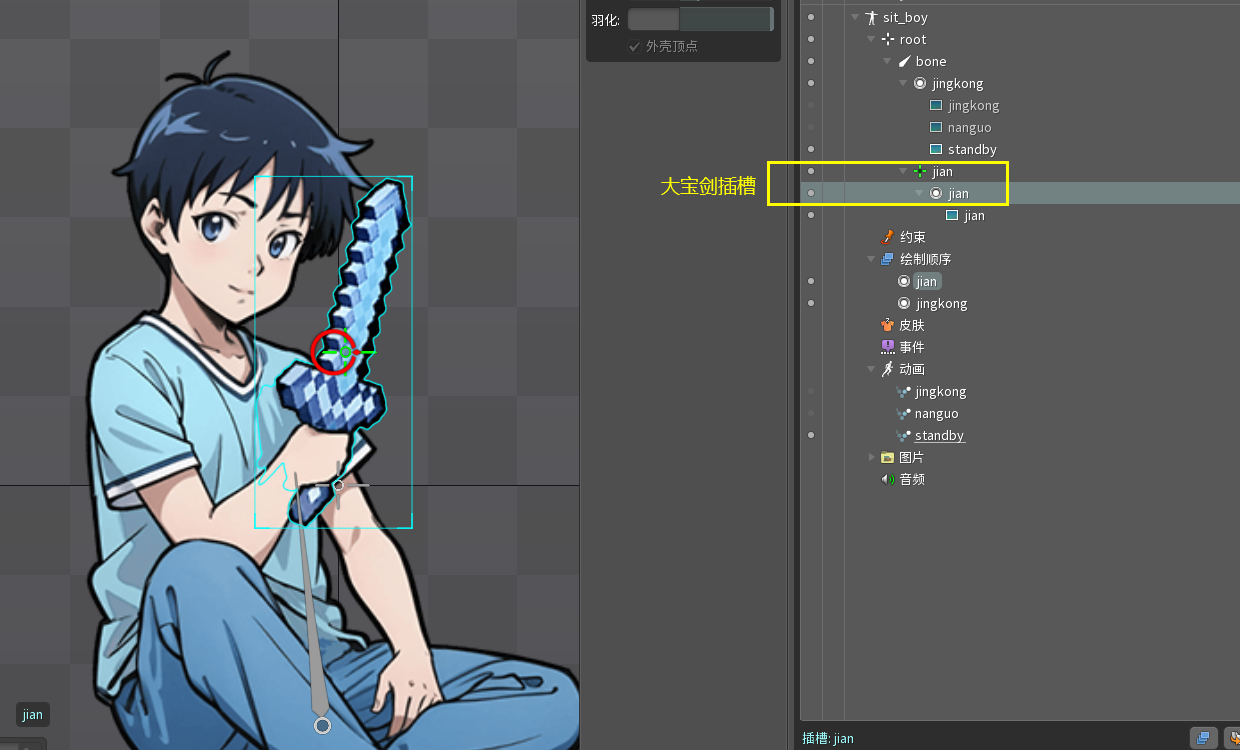1240x750 pixels.
Task: Click the sit_boy skeleton icon
Action: click(871, 17)
